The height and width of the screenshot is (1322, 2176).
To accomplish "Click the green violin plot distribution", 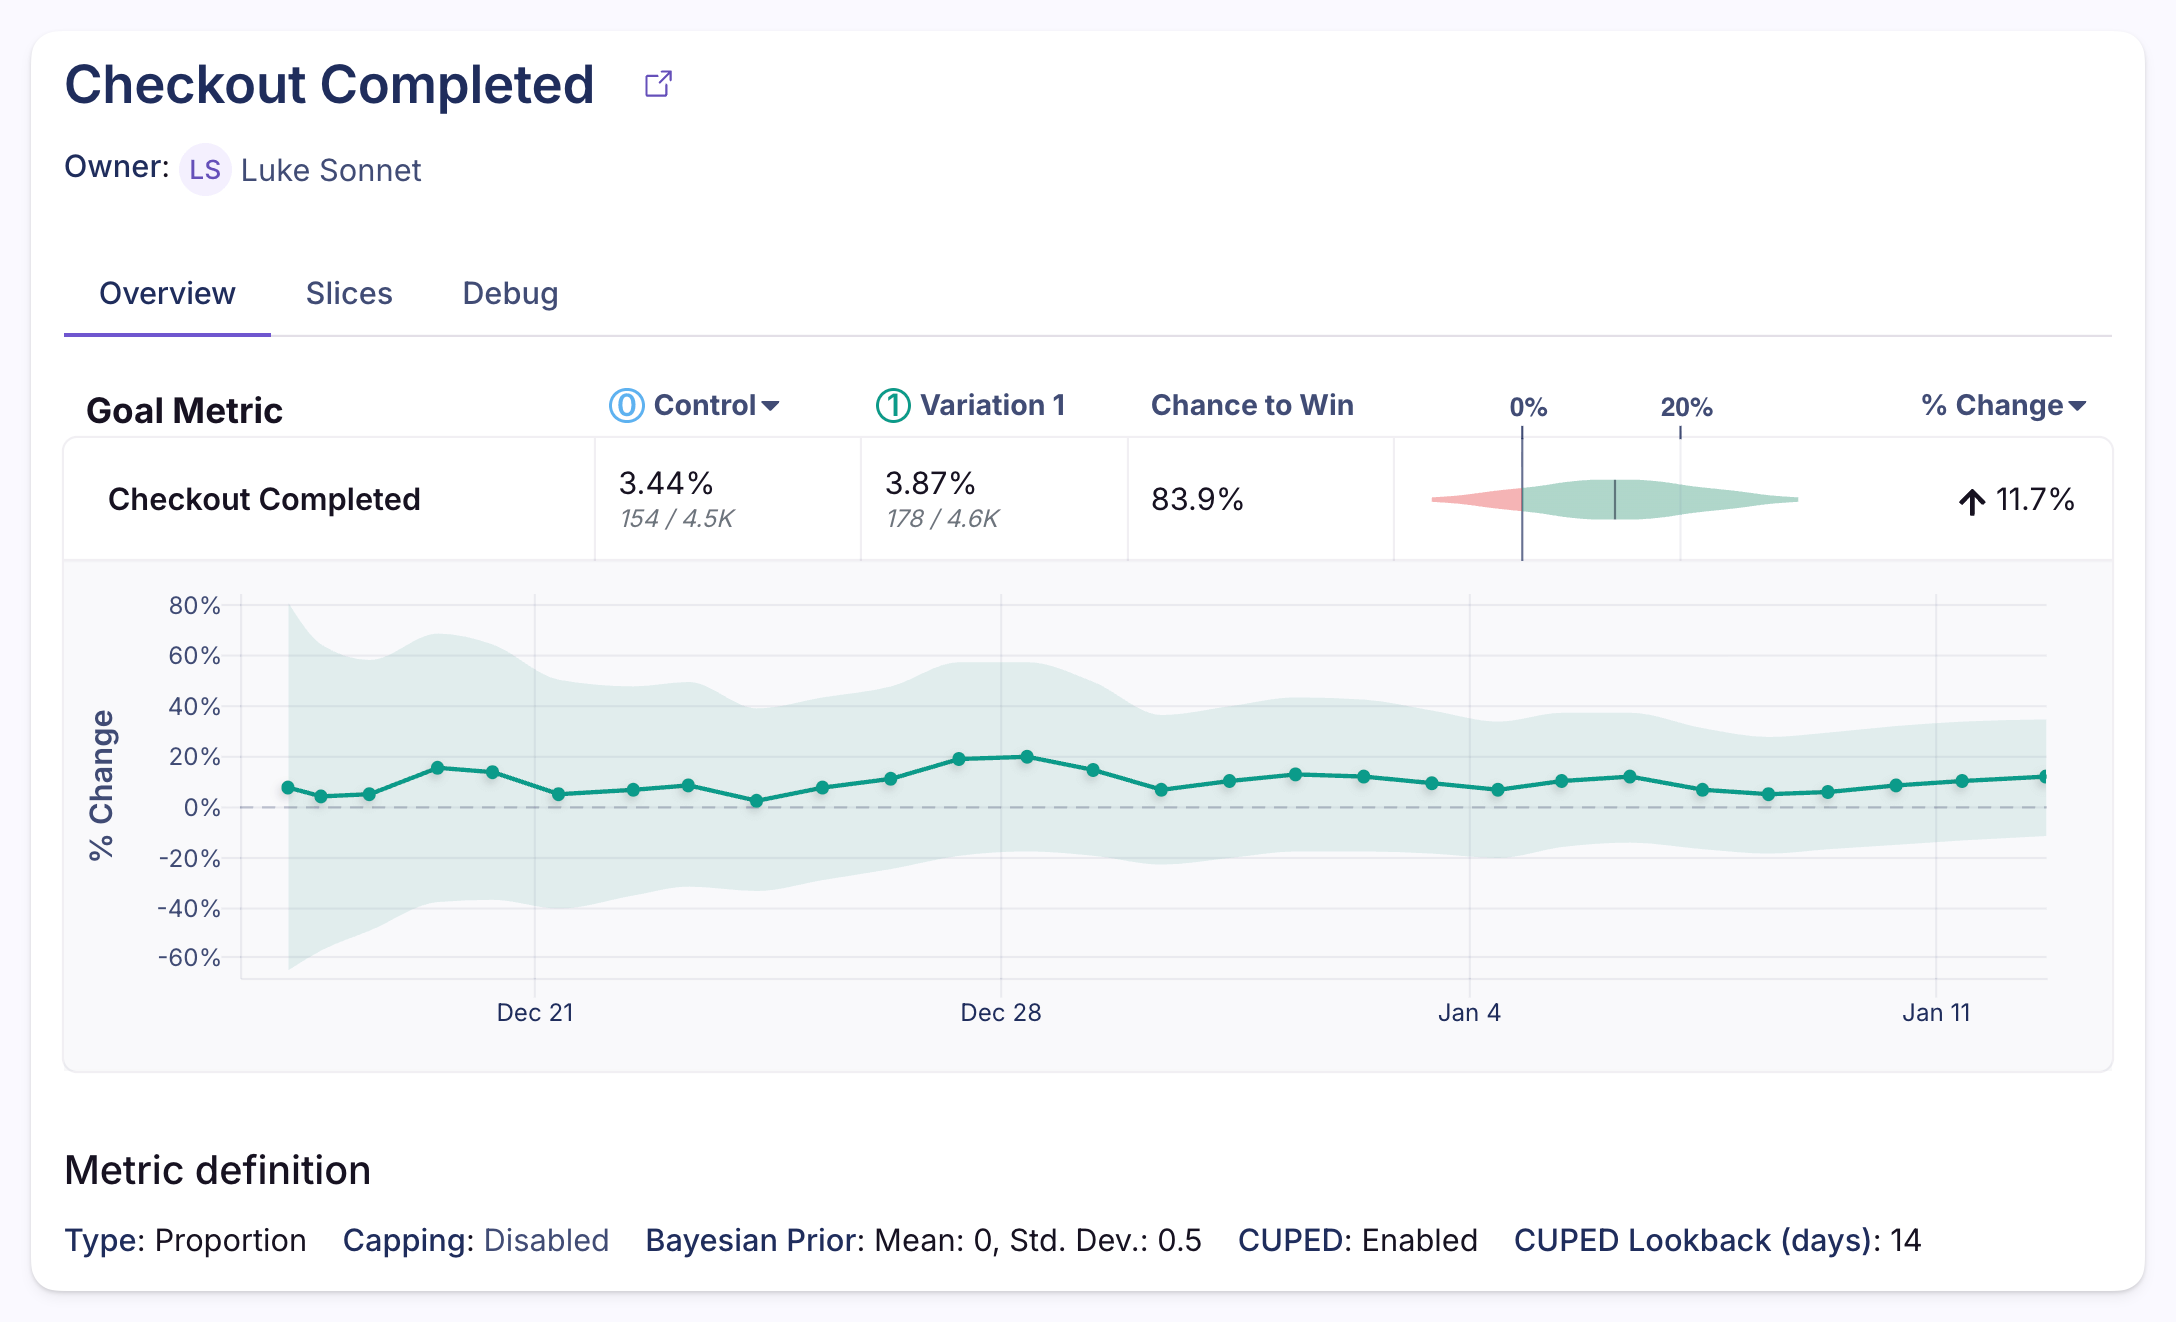I will pos(1650,499).
